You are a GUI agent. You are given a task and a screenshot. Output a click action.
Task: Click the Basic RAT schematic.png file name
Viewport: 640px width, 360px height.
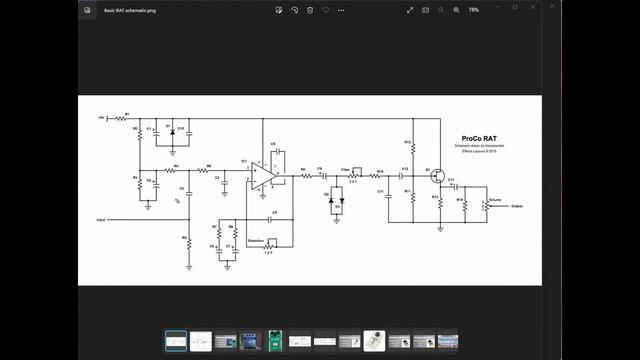pos(130,11)
